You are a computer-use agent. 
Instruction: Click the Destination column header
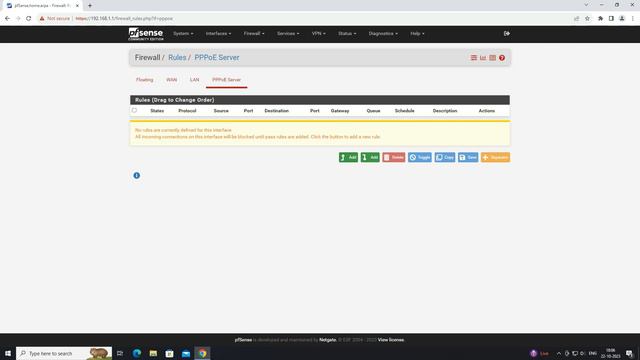276,111
